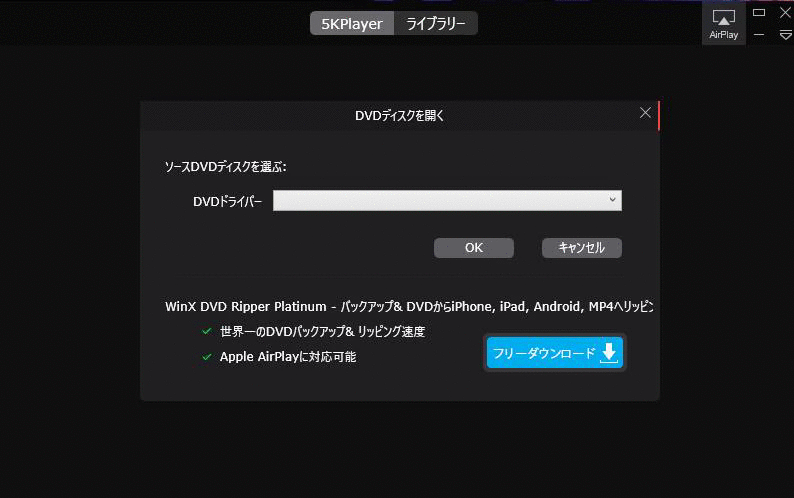Open the AirPlay icon in title bar
This screenshot has width=794, height=498.
724,23
